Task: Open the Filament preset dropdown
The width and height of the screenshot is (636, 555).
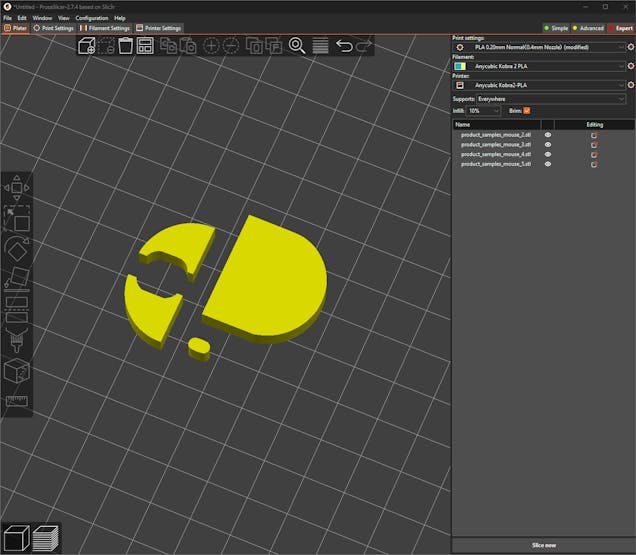Action: (x=539, y=66)
